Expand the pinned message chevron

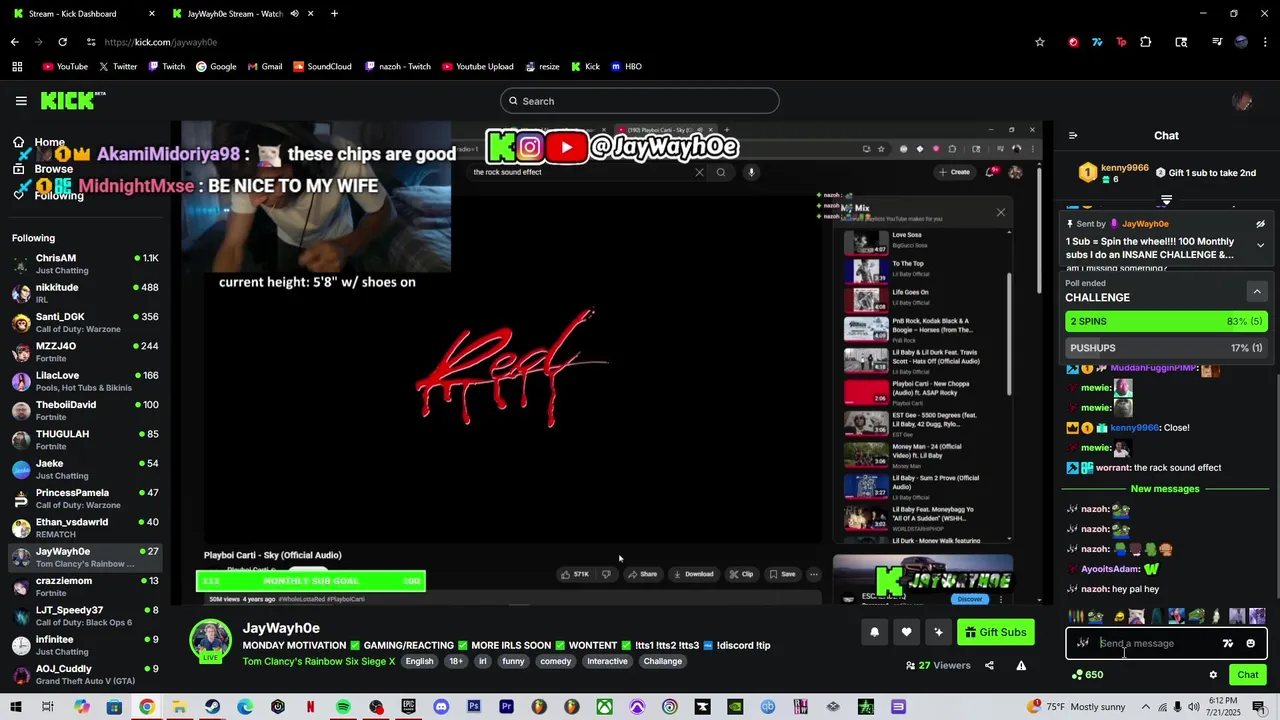point(1260,245)
